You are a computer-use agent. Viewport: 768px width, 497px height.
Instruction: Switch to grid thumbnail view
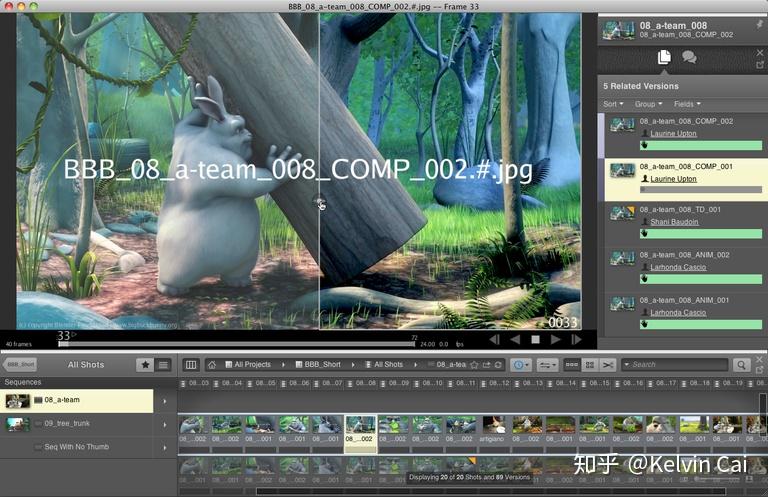[590, 365]
